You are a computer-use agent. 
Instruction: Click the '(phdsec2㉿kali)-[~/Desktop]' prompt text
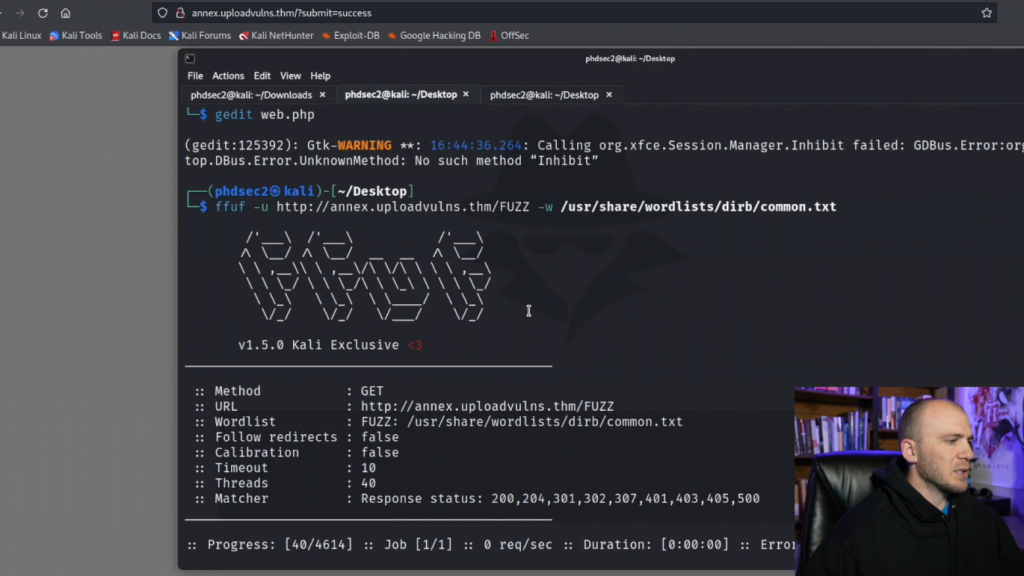[311, 191]
